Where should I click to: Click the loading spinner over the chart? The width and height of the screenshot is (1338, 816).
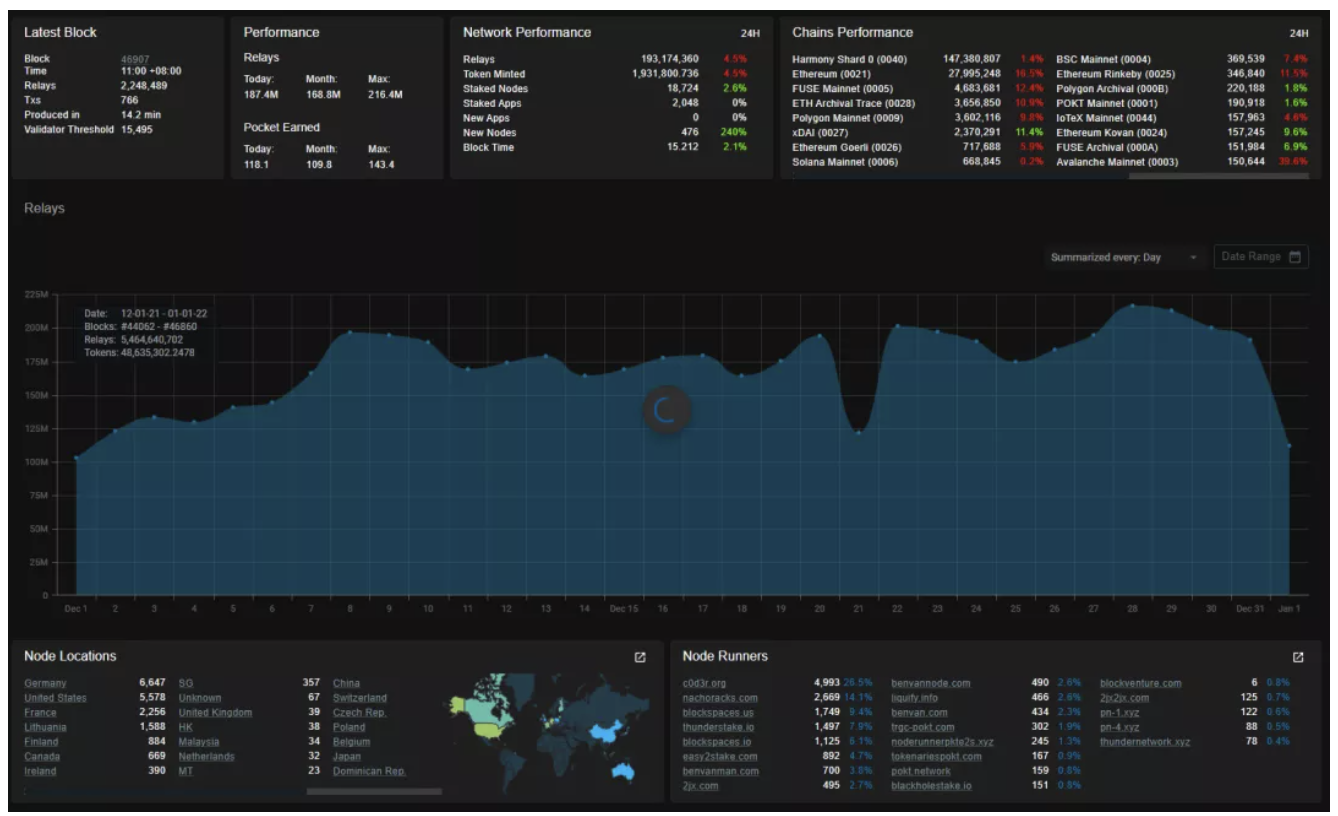click(667, 410)
